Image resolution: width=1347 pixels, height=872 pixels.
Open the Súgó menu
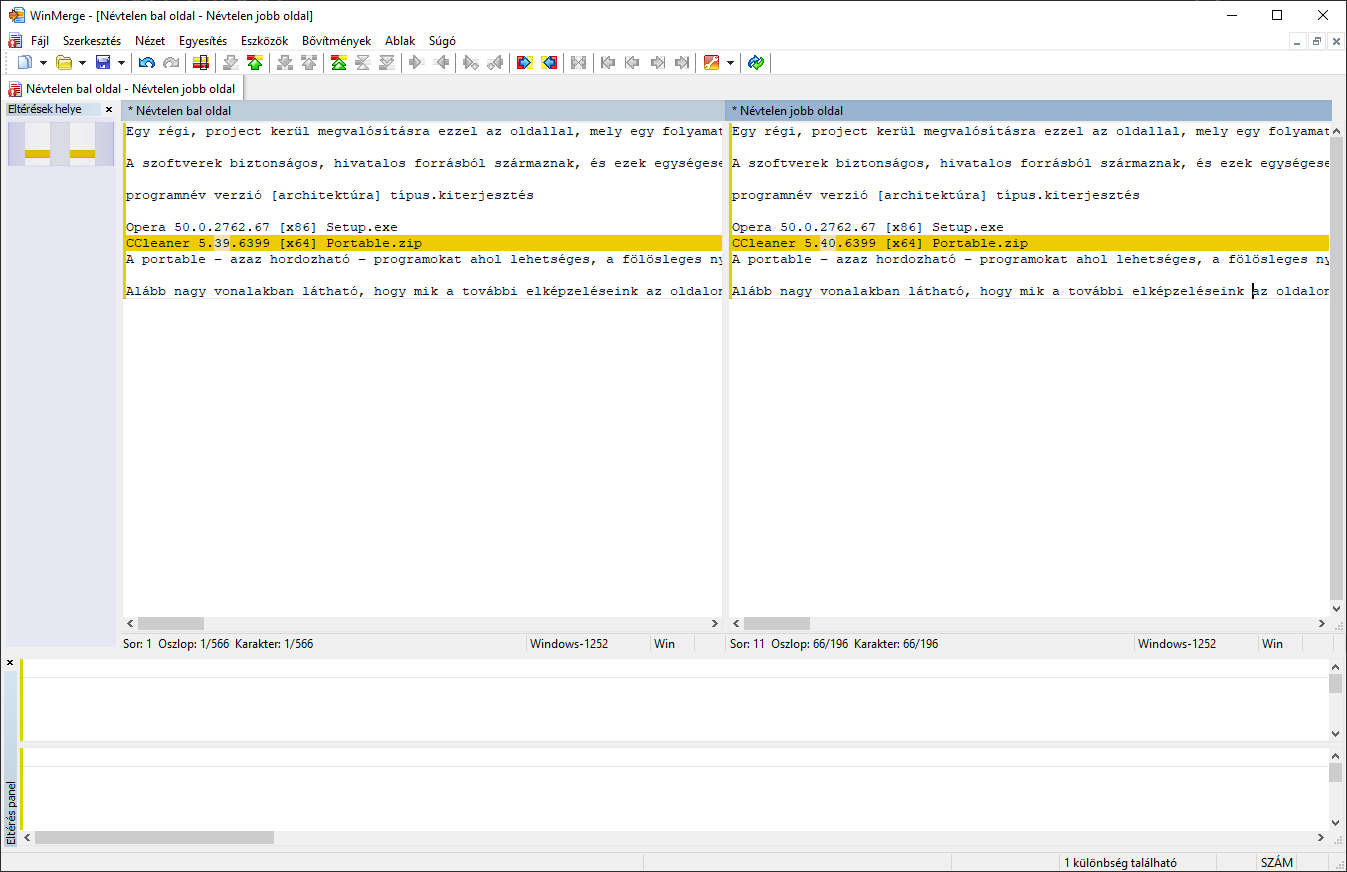coord(442,41)
